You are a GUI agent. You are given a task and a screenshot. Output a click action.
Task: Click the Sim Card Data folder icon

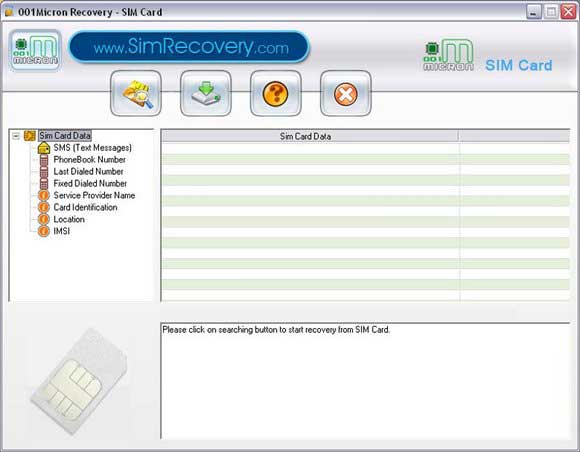(30, 136)
